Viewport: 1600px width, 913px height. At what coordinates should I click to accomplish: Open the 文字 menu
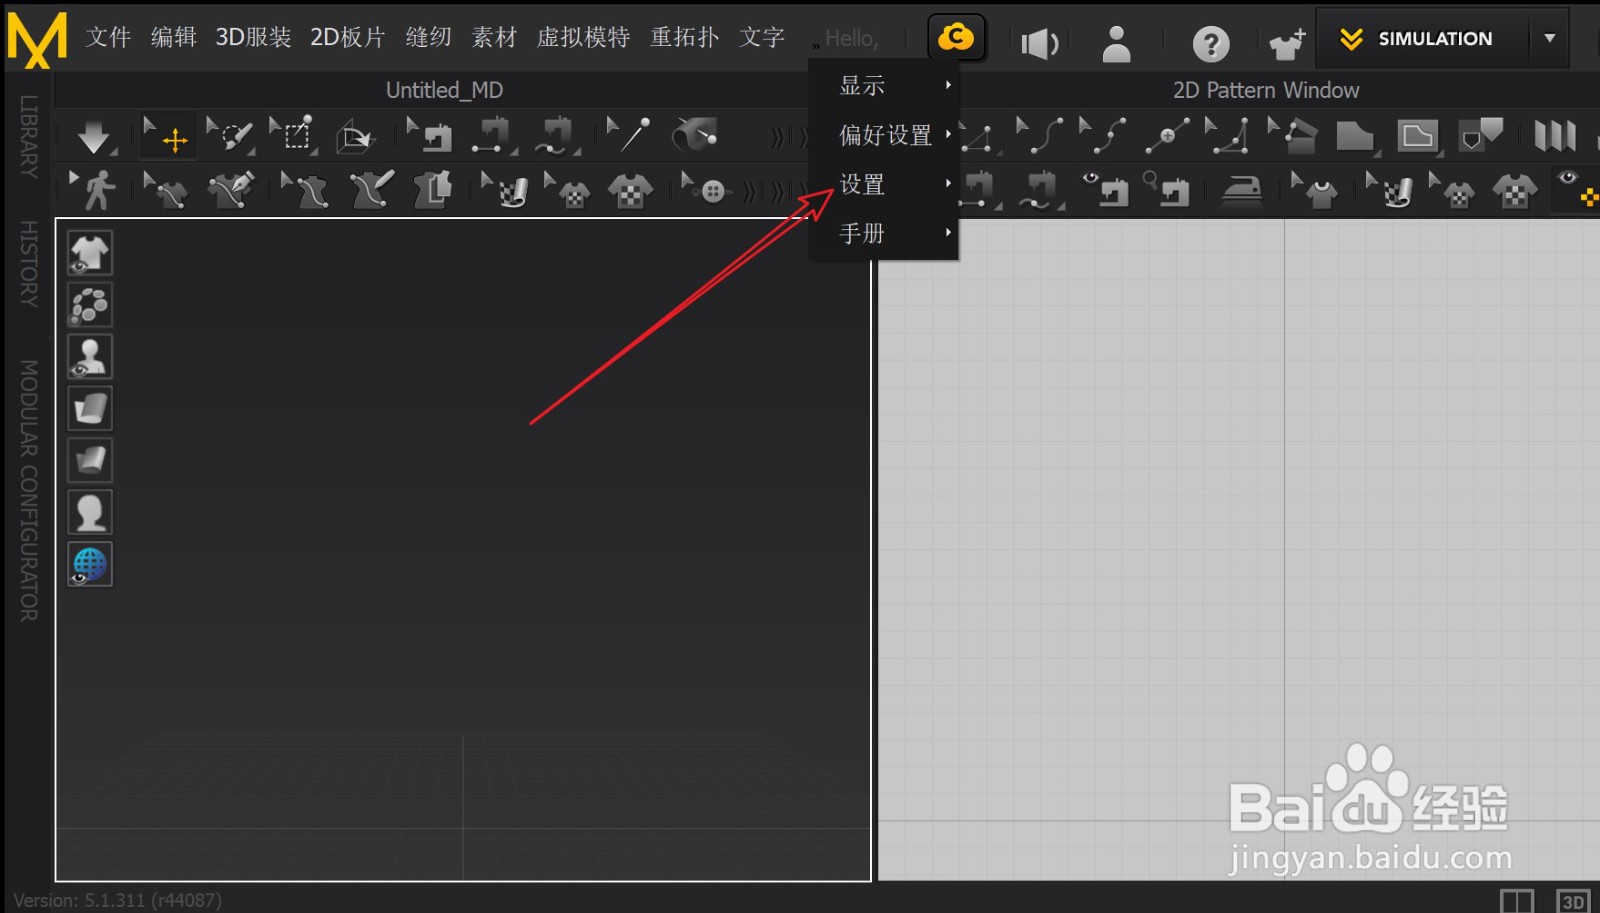coord(762,38)
